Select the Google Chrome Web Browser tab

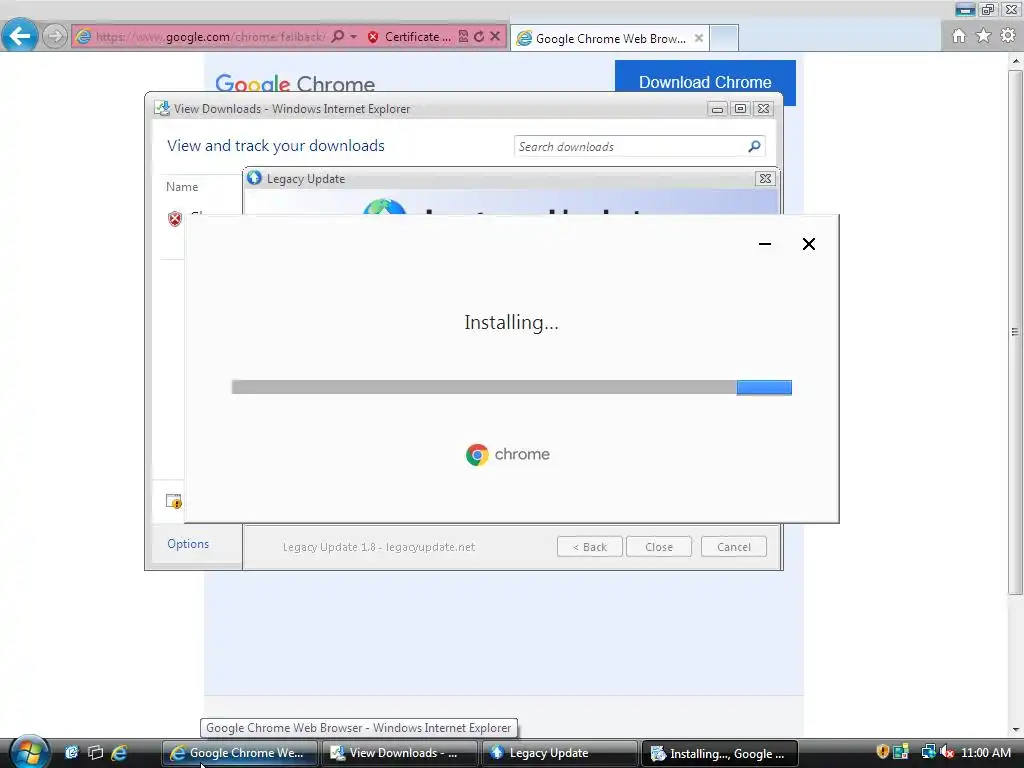coord(609,39)
